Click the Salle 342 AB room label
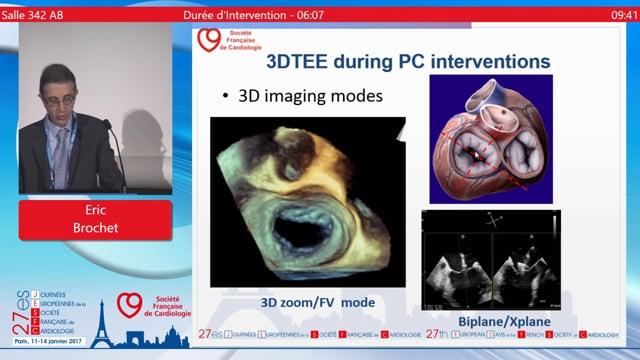 (32, 15)
